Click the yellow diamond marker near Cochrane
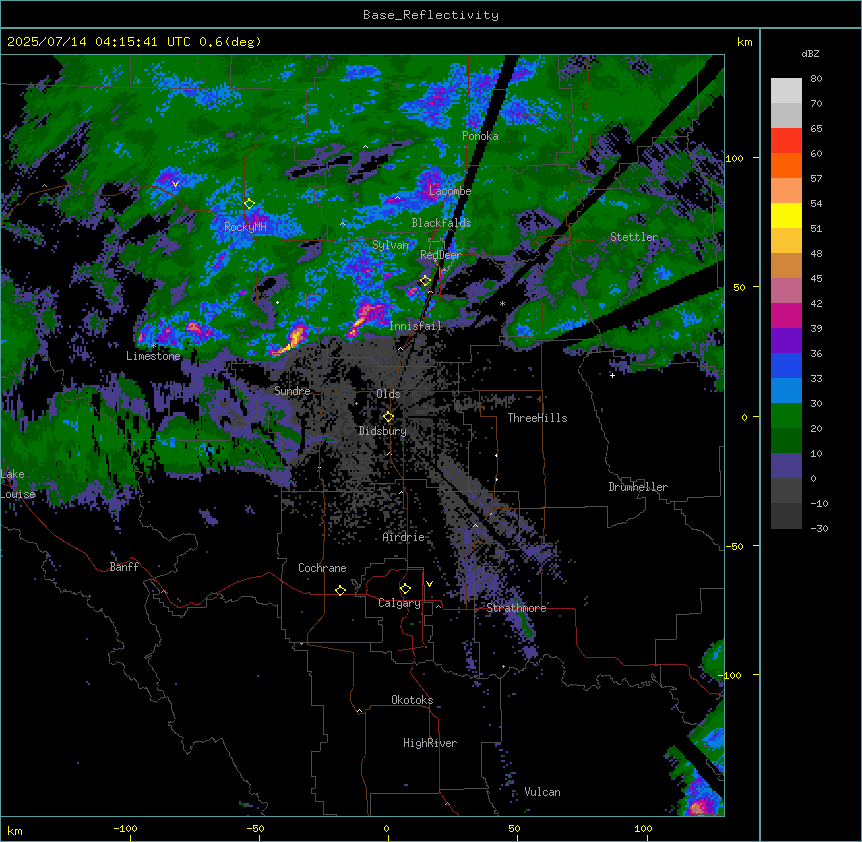862x842 pixels. click(340, 590)
